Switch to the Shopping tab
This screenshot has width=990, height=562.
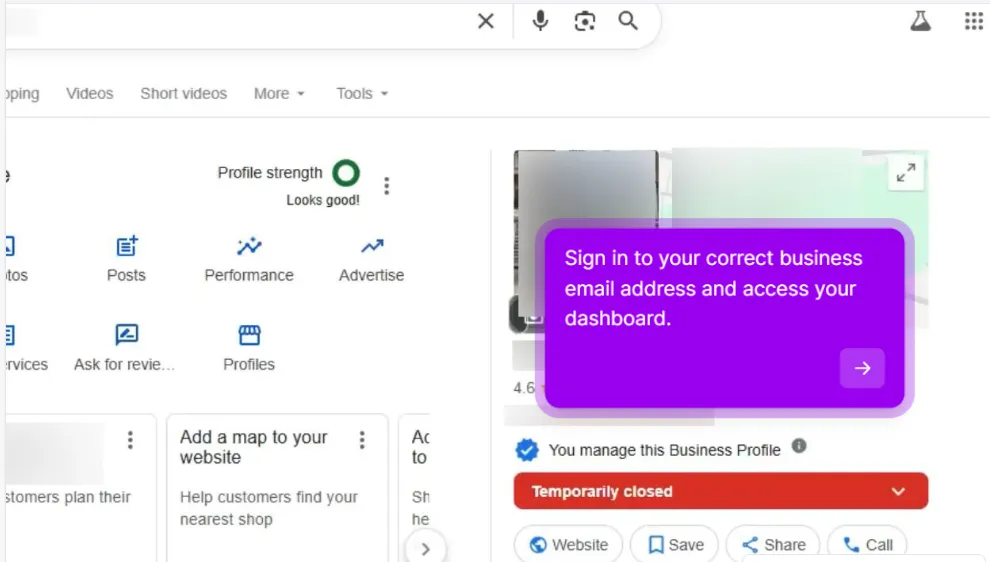coord(21,93)
